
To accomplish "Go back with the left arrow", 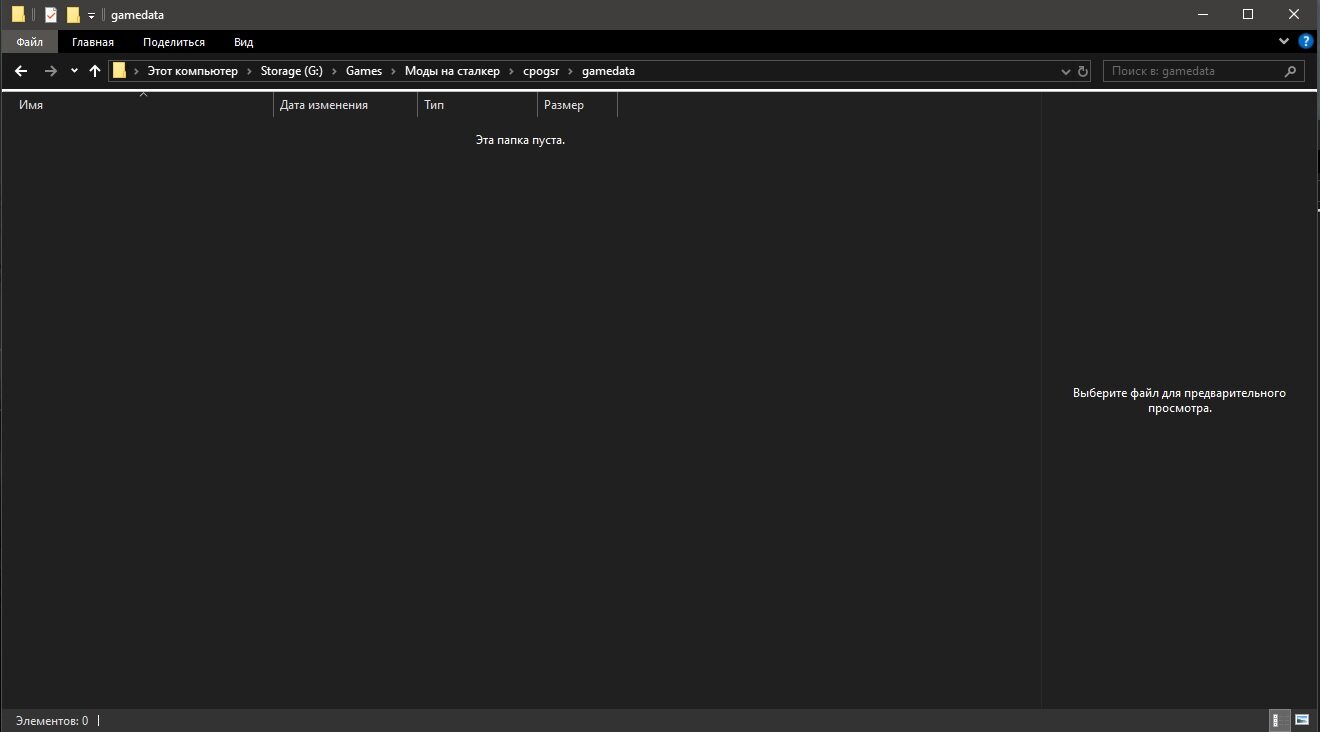I will click(21, 71).
